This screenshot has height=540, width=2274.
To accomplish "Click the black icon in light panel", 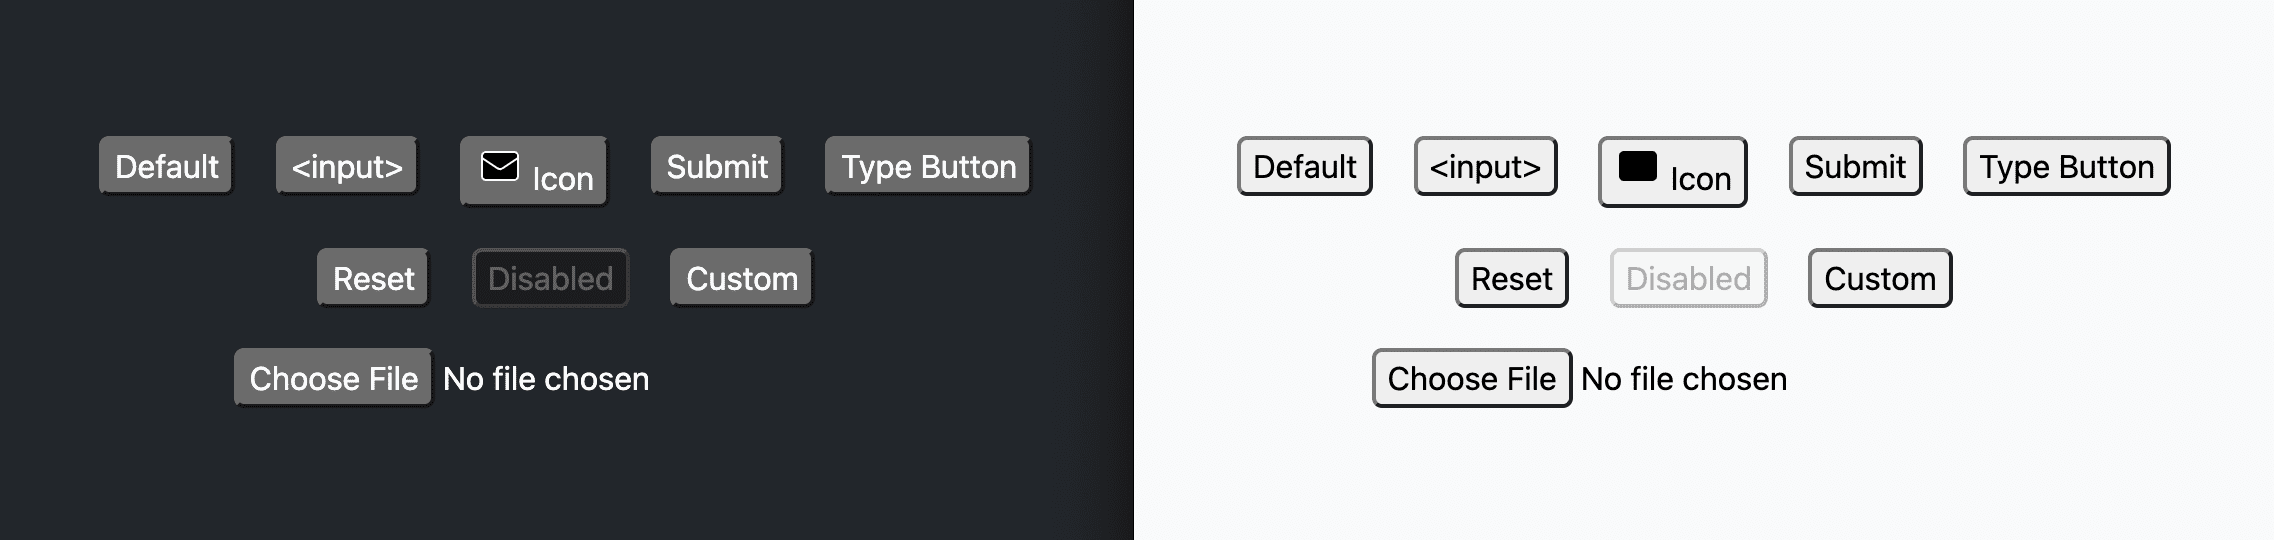I will coord(1637,166).
